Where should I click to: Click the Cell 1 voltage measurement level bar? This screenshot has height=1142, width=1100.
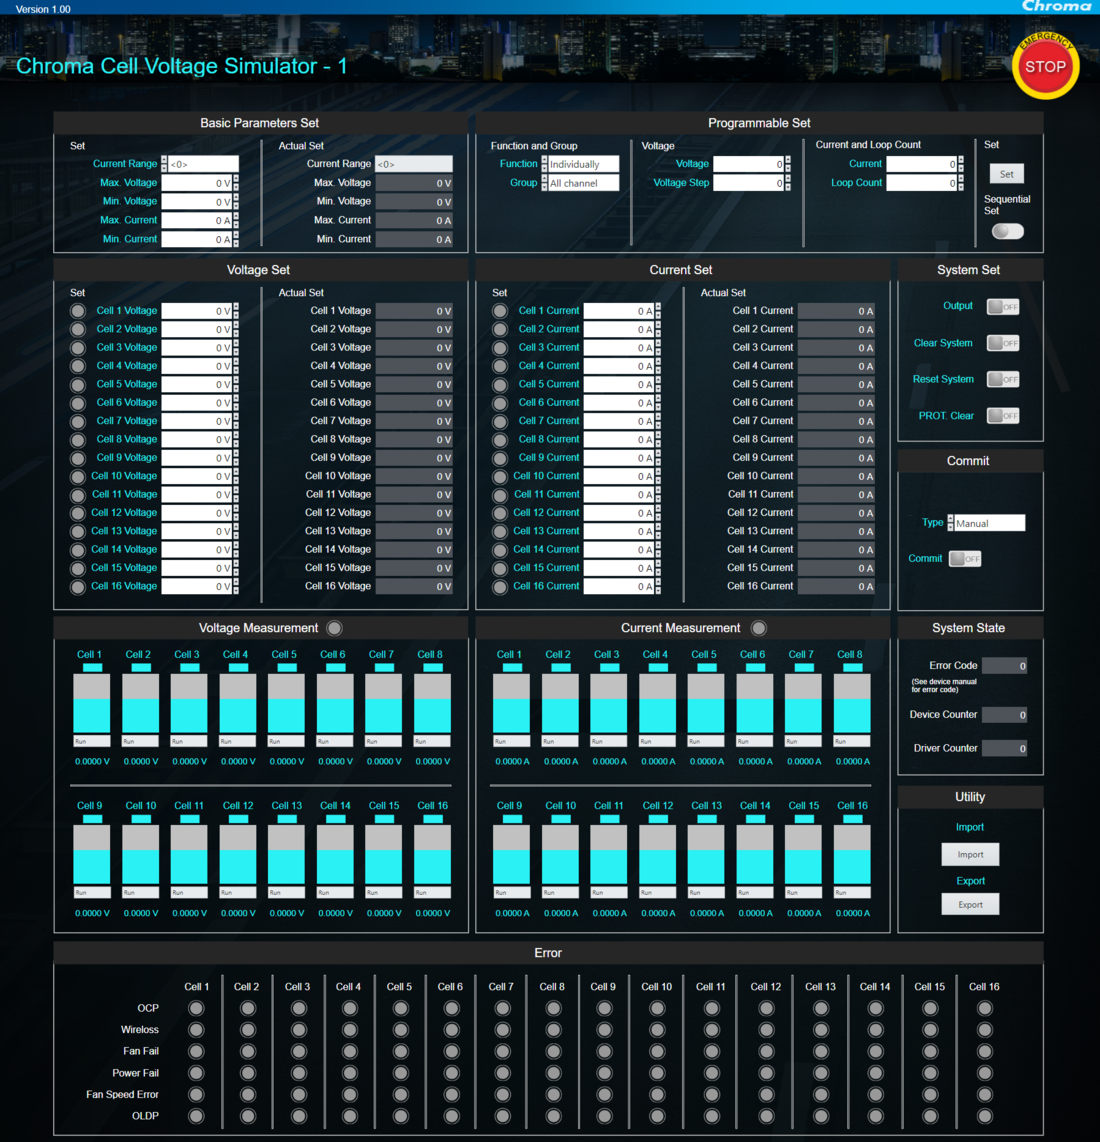pyautogui.click(x=92, y=703)
